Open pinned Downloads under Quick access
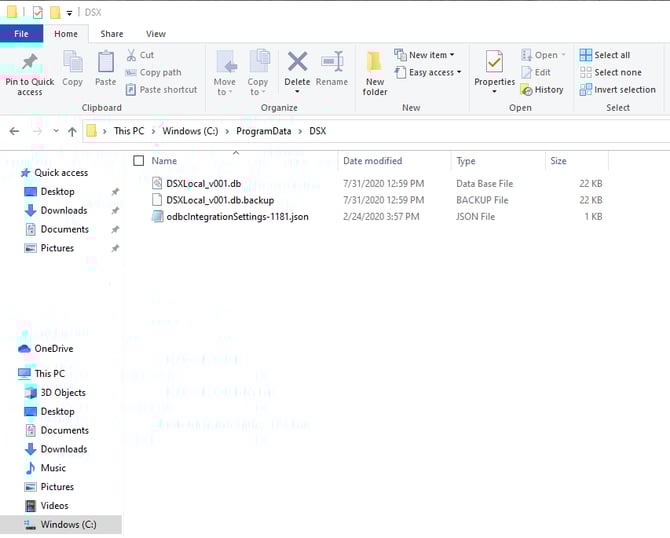 click(64, 210)
